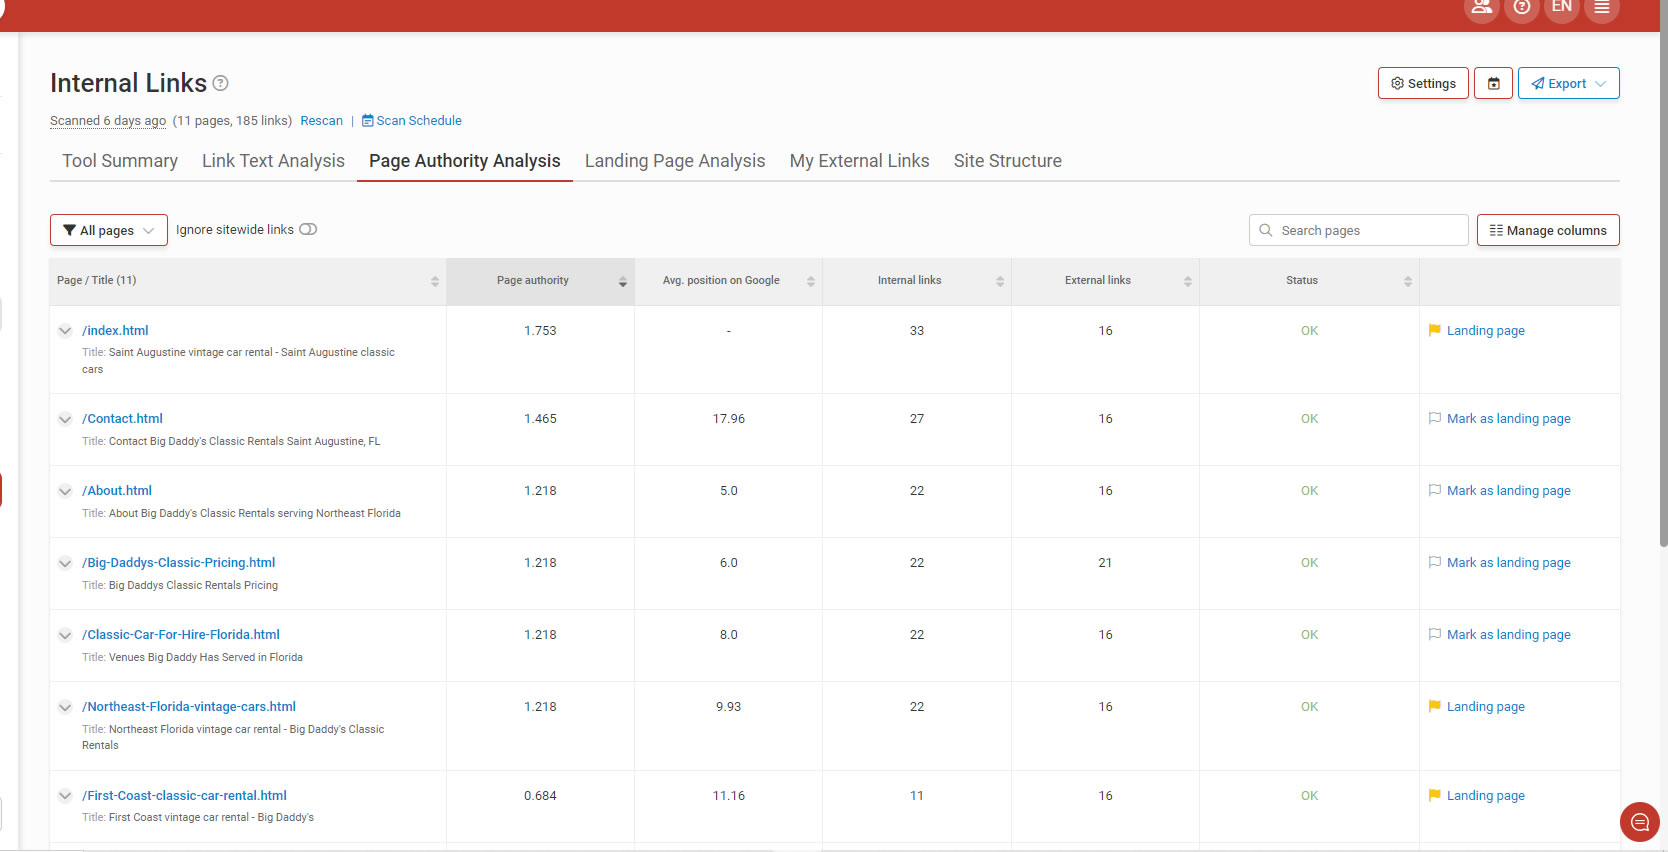Open the calendar schedule icon button
The width and height of the screenshot is (1668, 852).
pyautogui.click(x=1493, y=83)
